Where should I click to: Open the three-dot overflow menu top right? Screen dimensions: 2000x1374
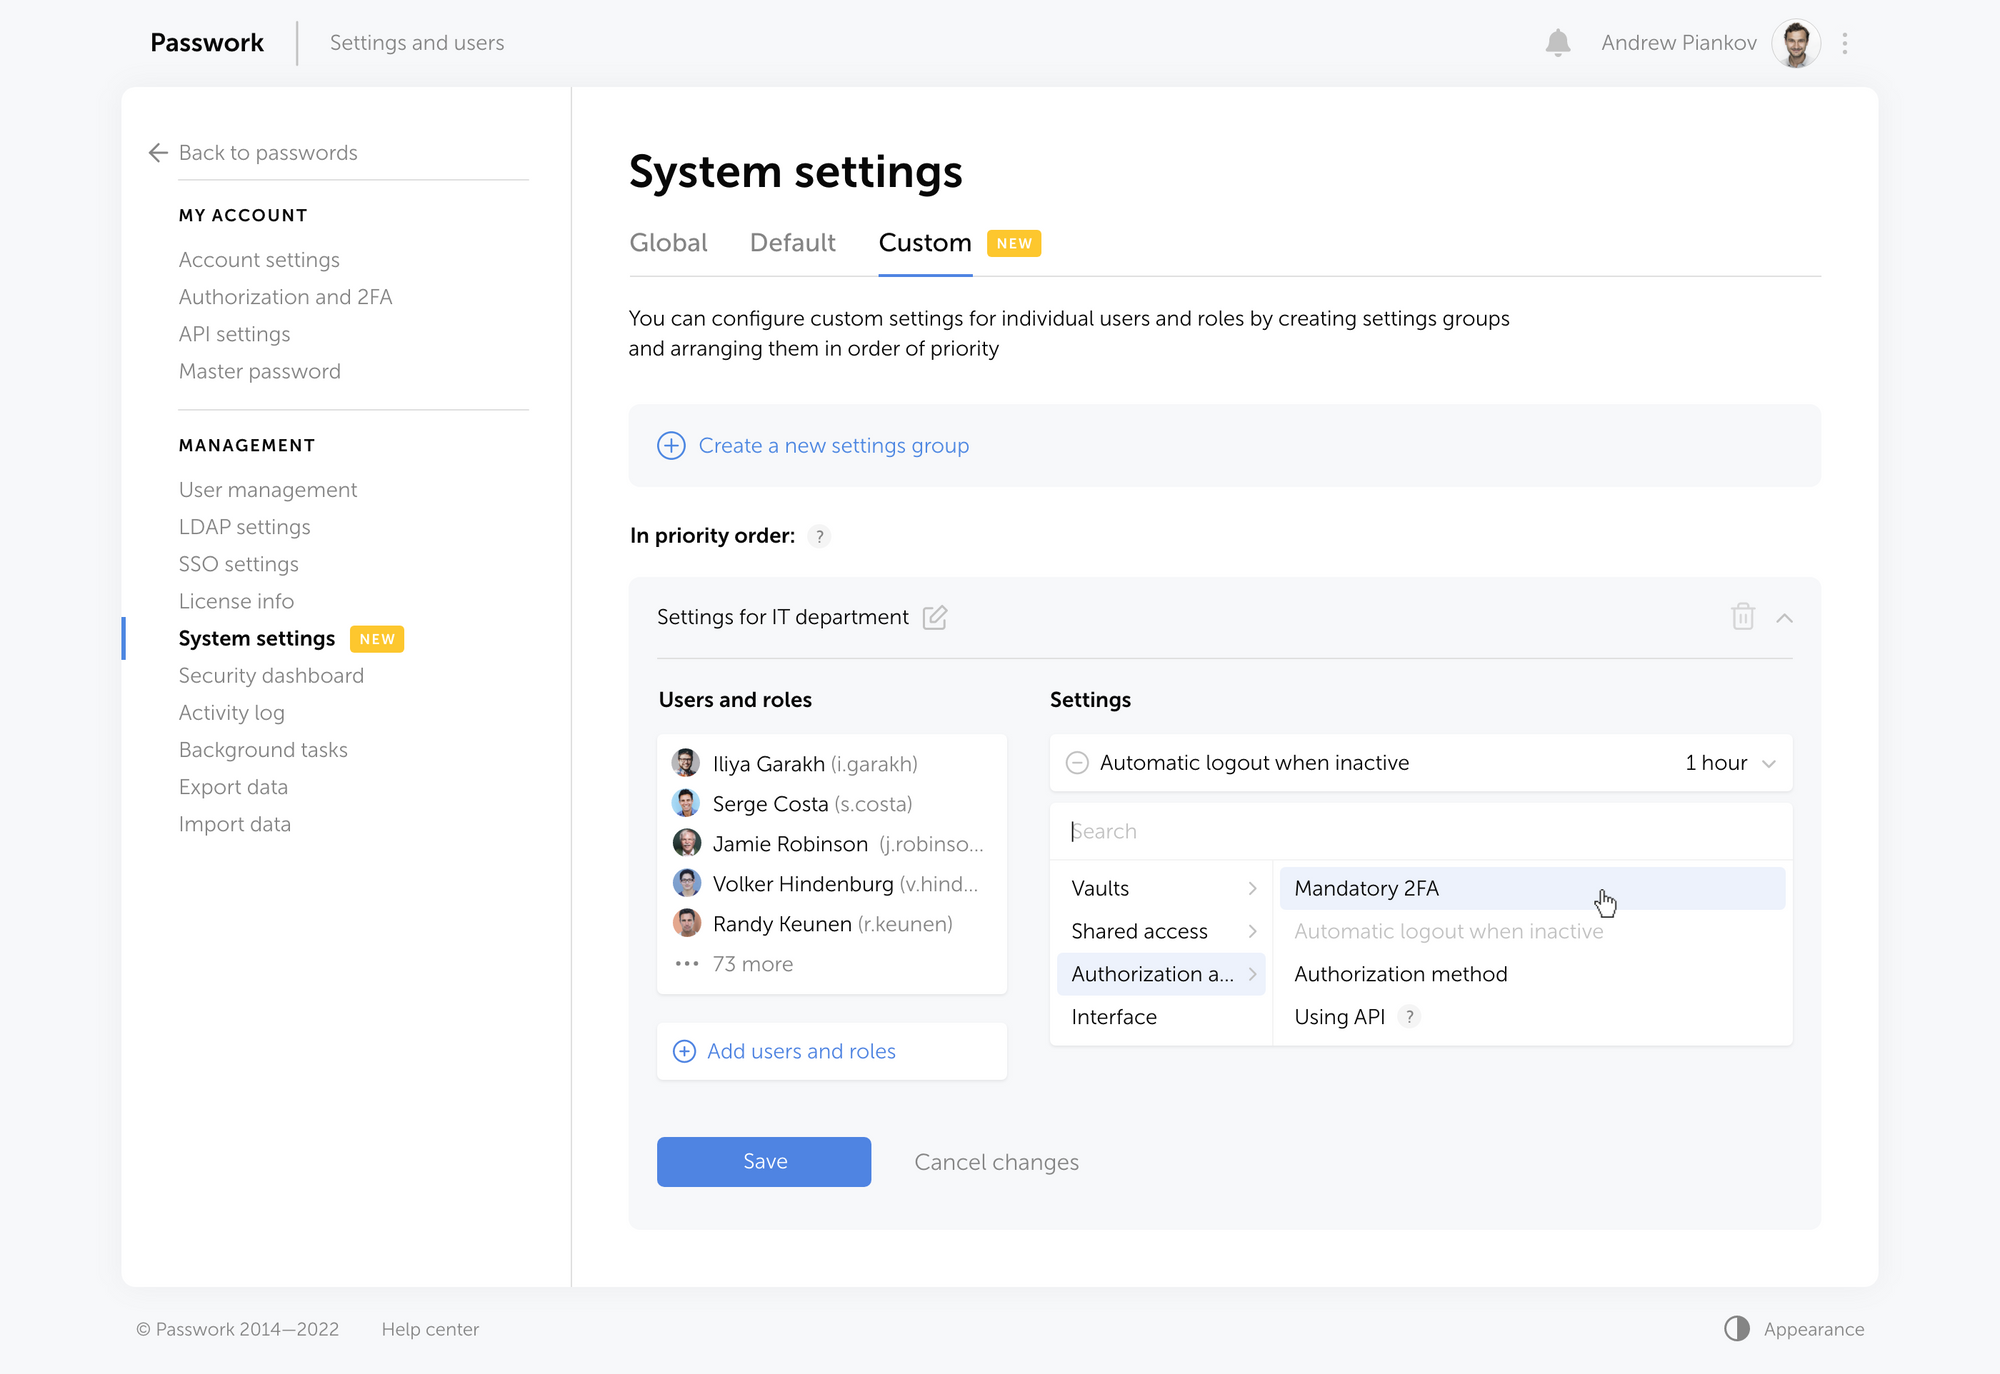(1844, 43)
